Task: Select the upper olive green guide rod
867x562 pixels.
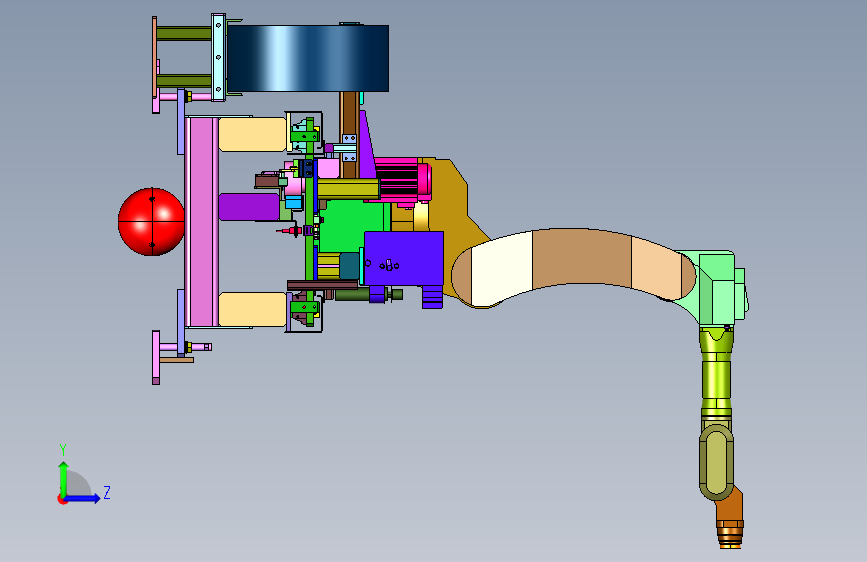Action: tap(184, 34)
